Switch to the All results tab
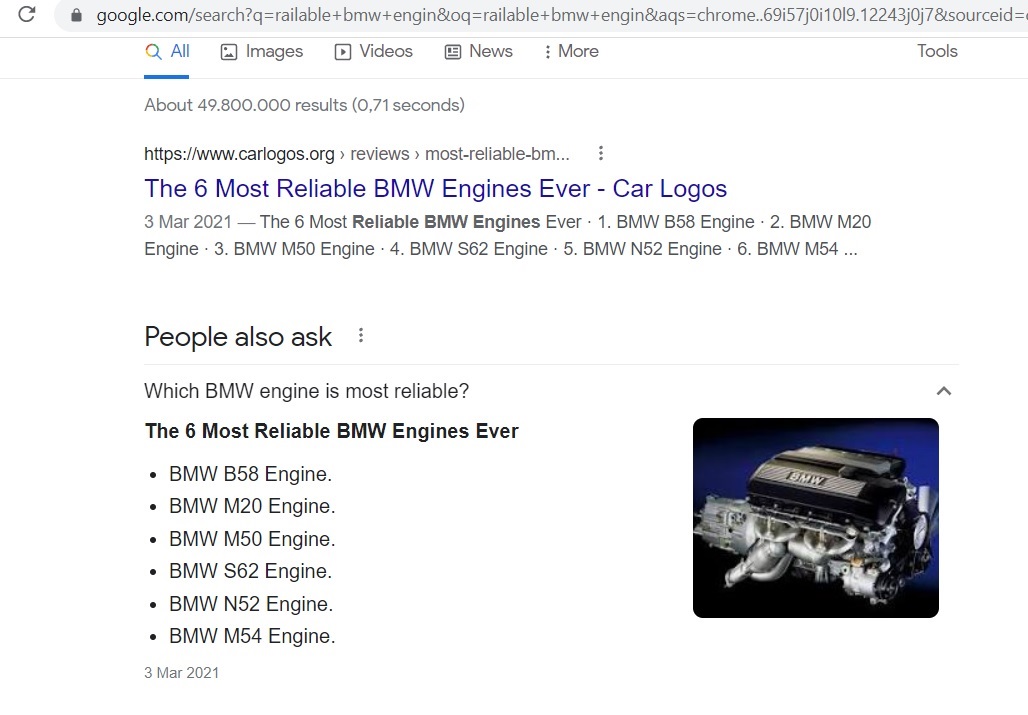The image size is (1028, 715). pyautogui.click(x=167, y=51)
